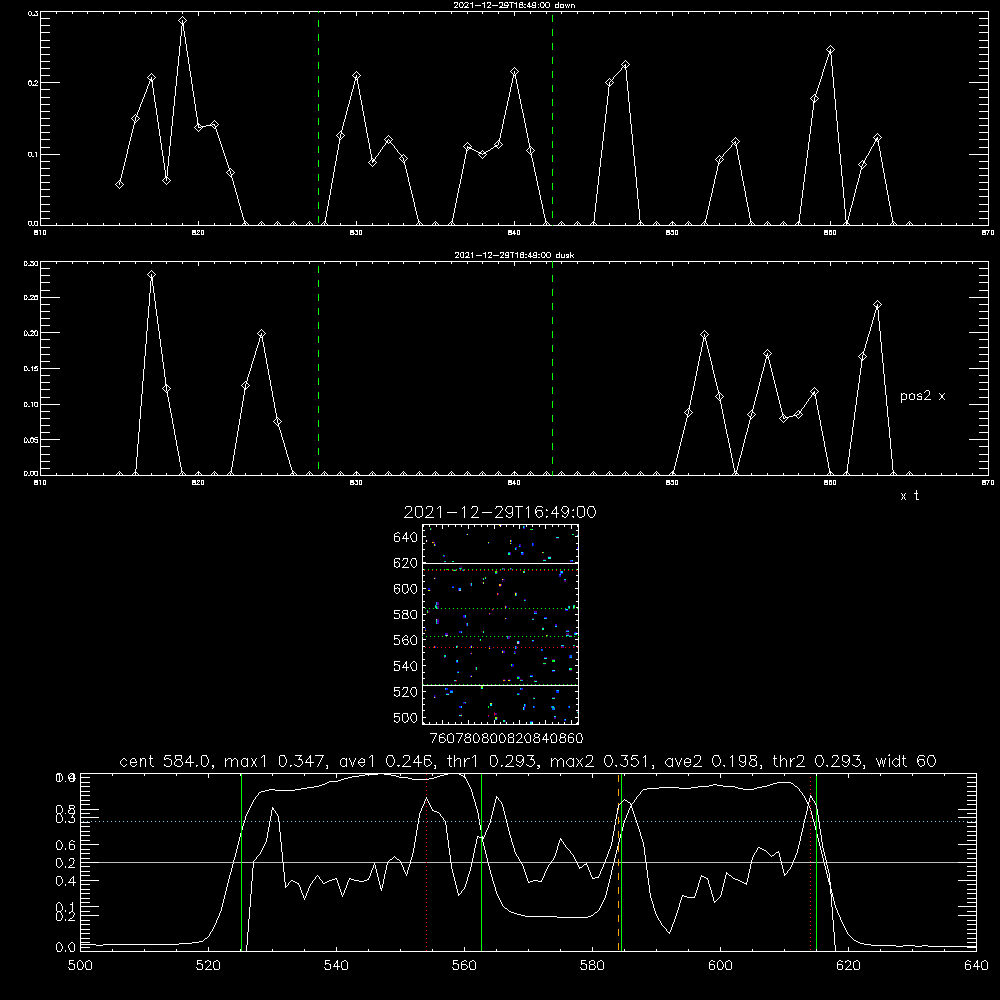Viewport: 1000px width, 1000px height.
Task: Click the dusk plot x-axis label 820
Action: tap(198, 483)
